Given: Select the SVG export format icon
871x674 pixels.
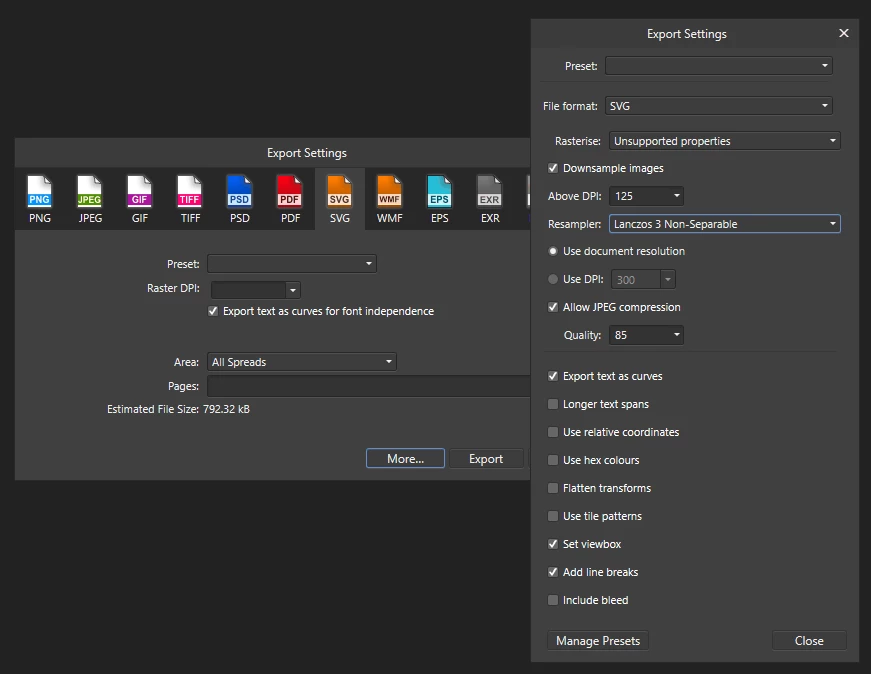Looking at the screenshot, I should coord(339,199).
